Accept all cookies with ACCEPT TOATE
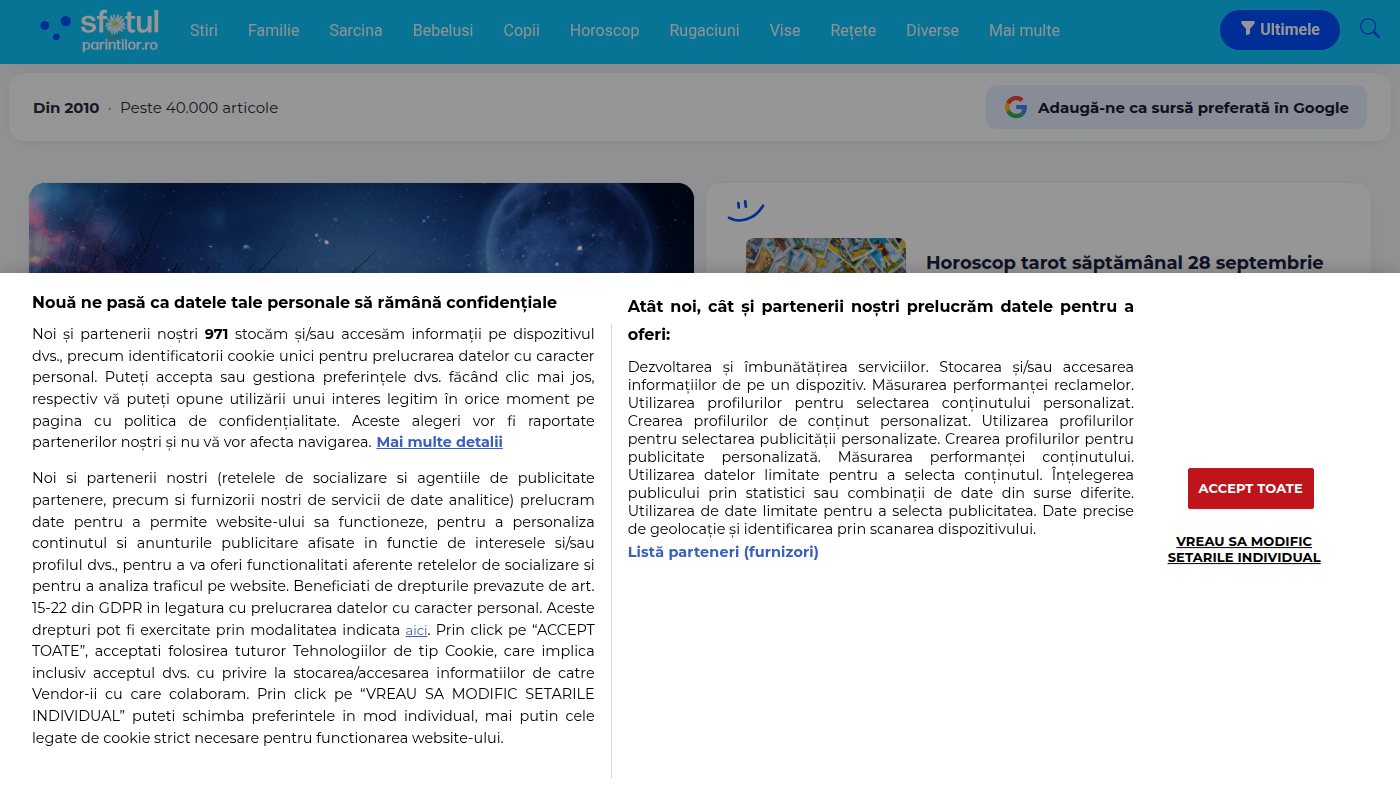This screenshot has width=1400, height=788. 1250,488
